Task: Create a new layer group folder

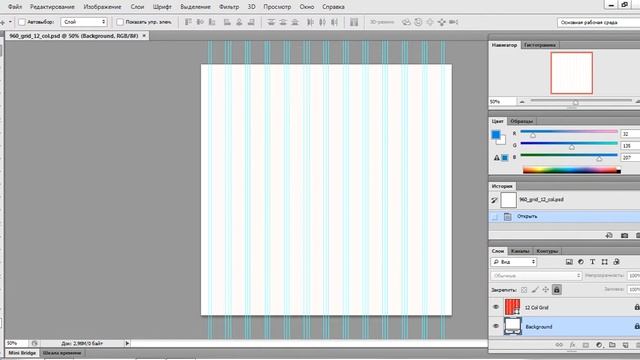Action: point(612,345)
